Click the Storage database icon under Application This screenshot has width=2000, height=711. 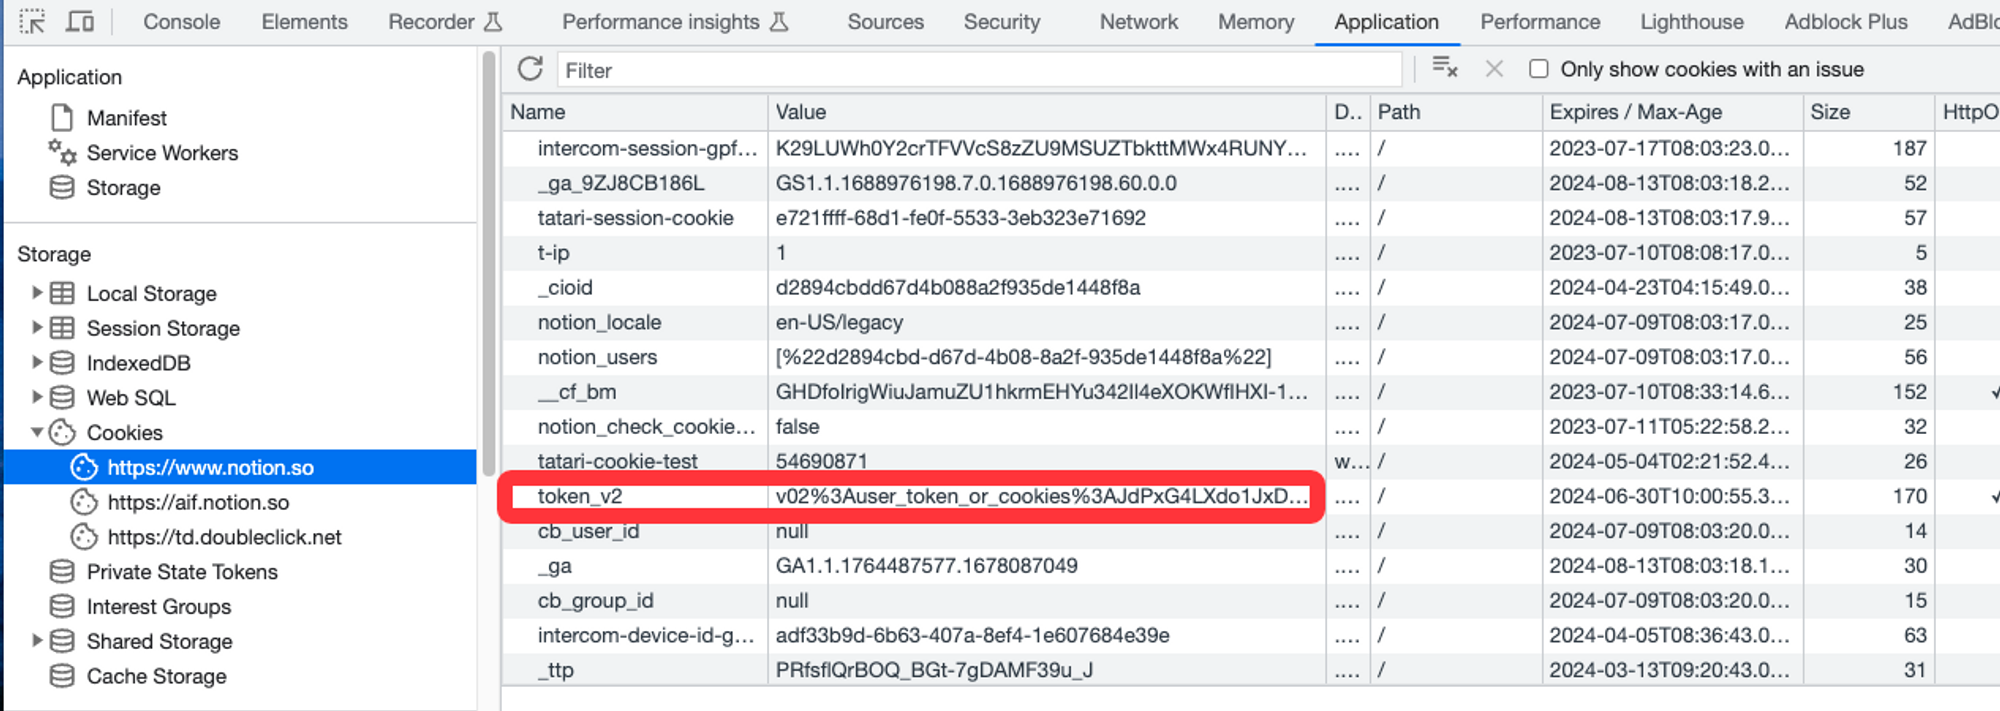pyautogui.click(x=62, y=187)
